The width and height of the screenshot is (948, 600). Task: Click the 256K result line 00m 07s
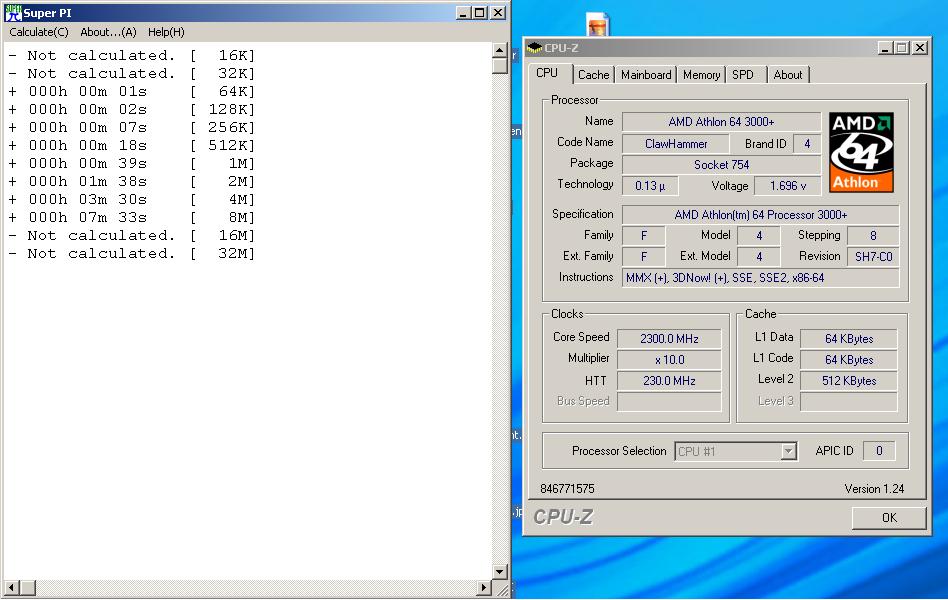pos(131,127)
